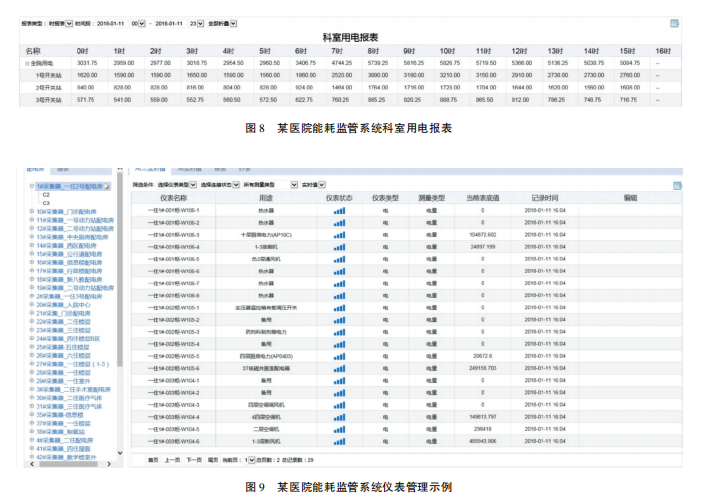Open the 实时值 dropdown
Screen dimensions: 708x498
coord(322,185)
